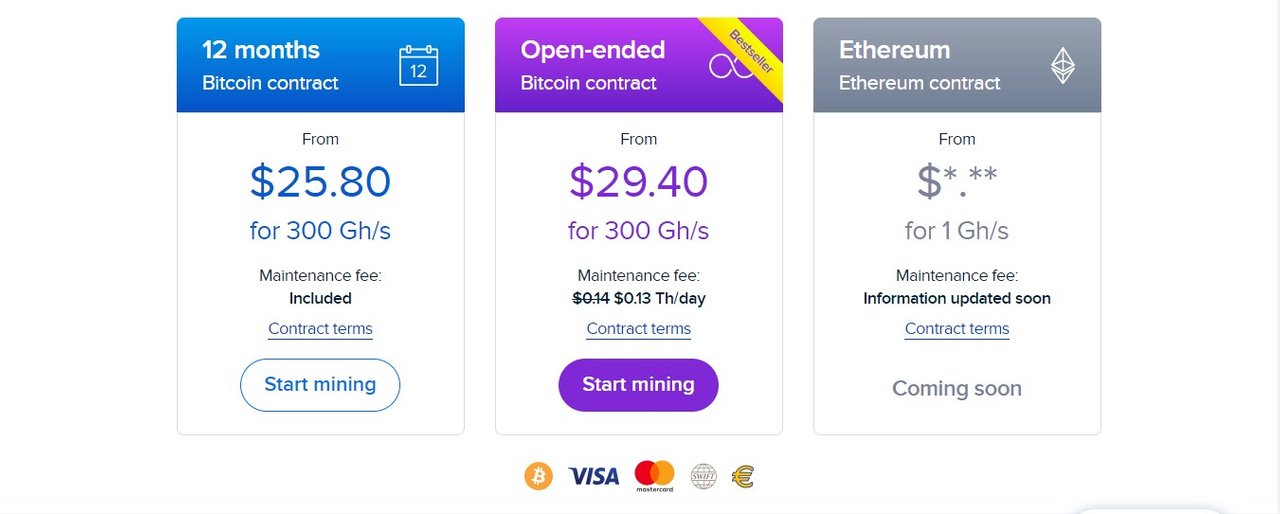Click the $29.40 price text

click(639, 181)
